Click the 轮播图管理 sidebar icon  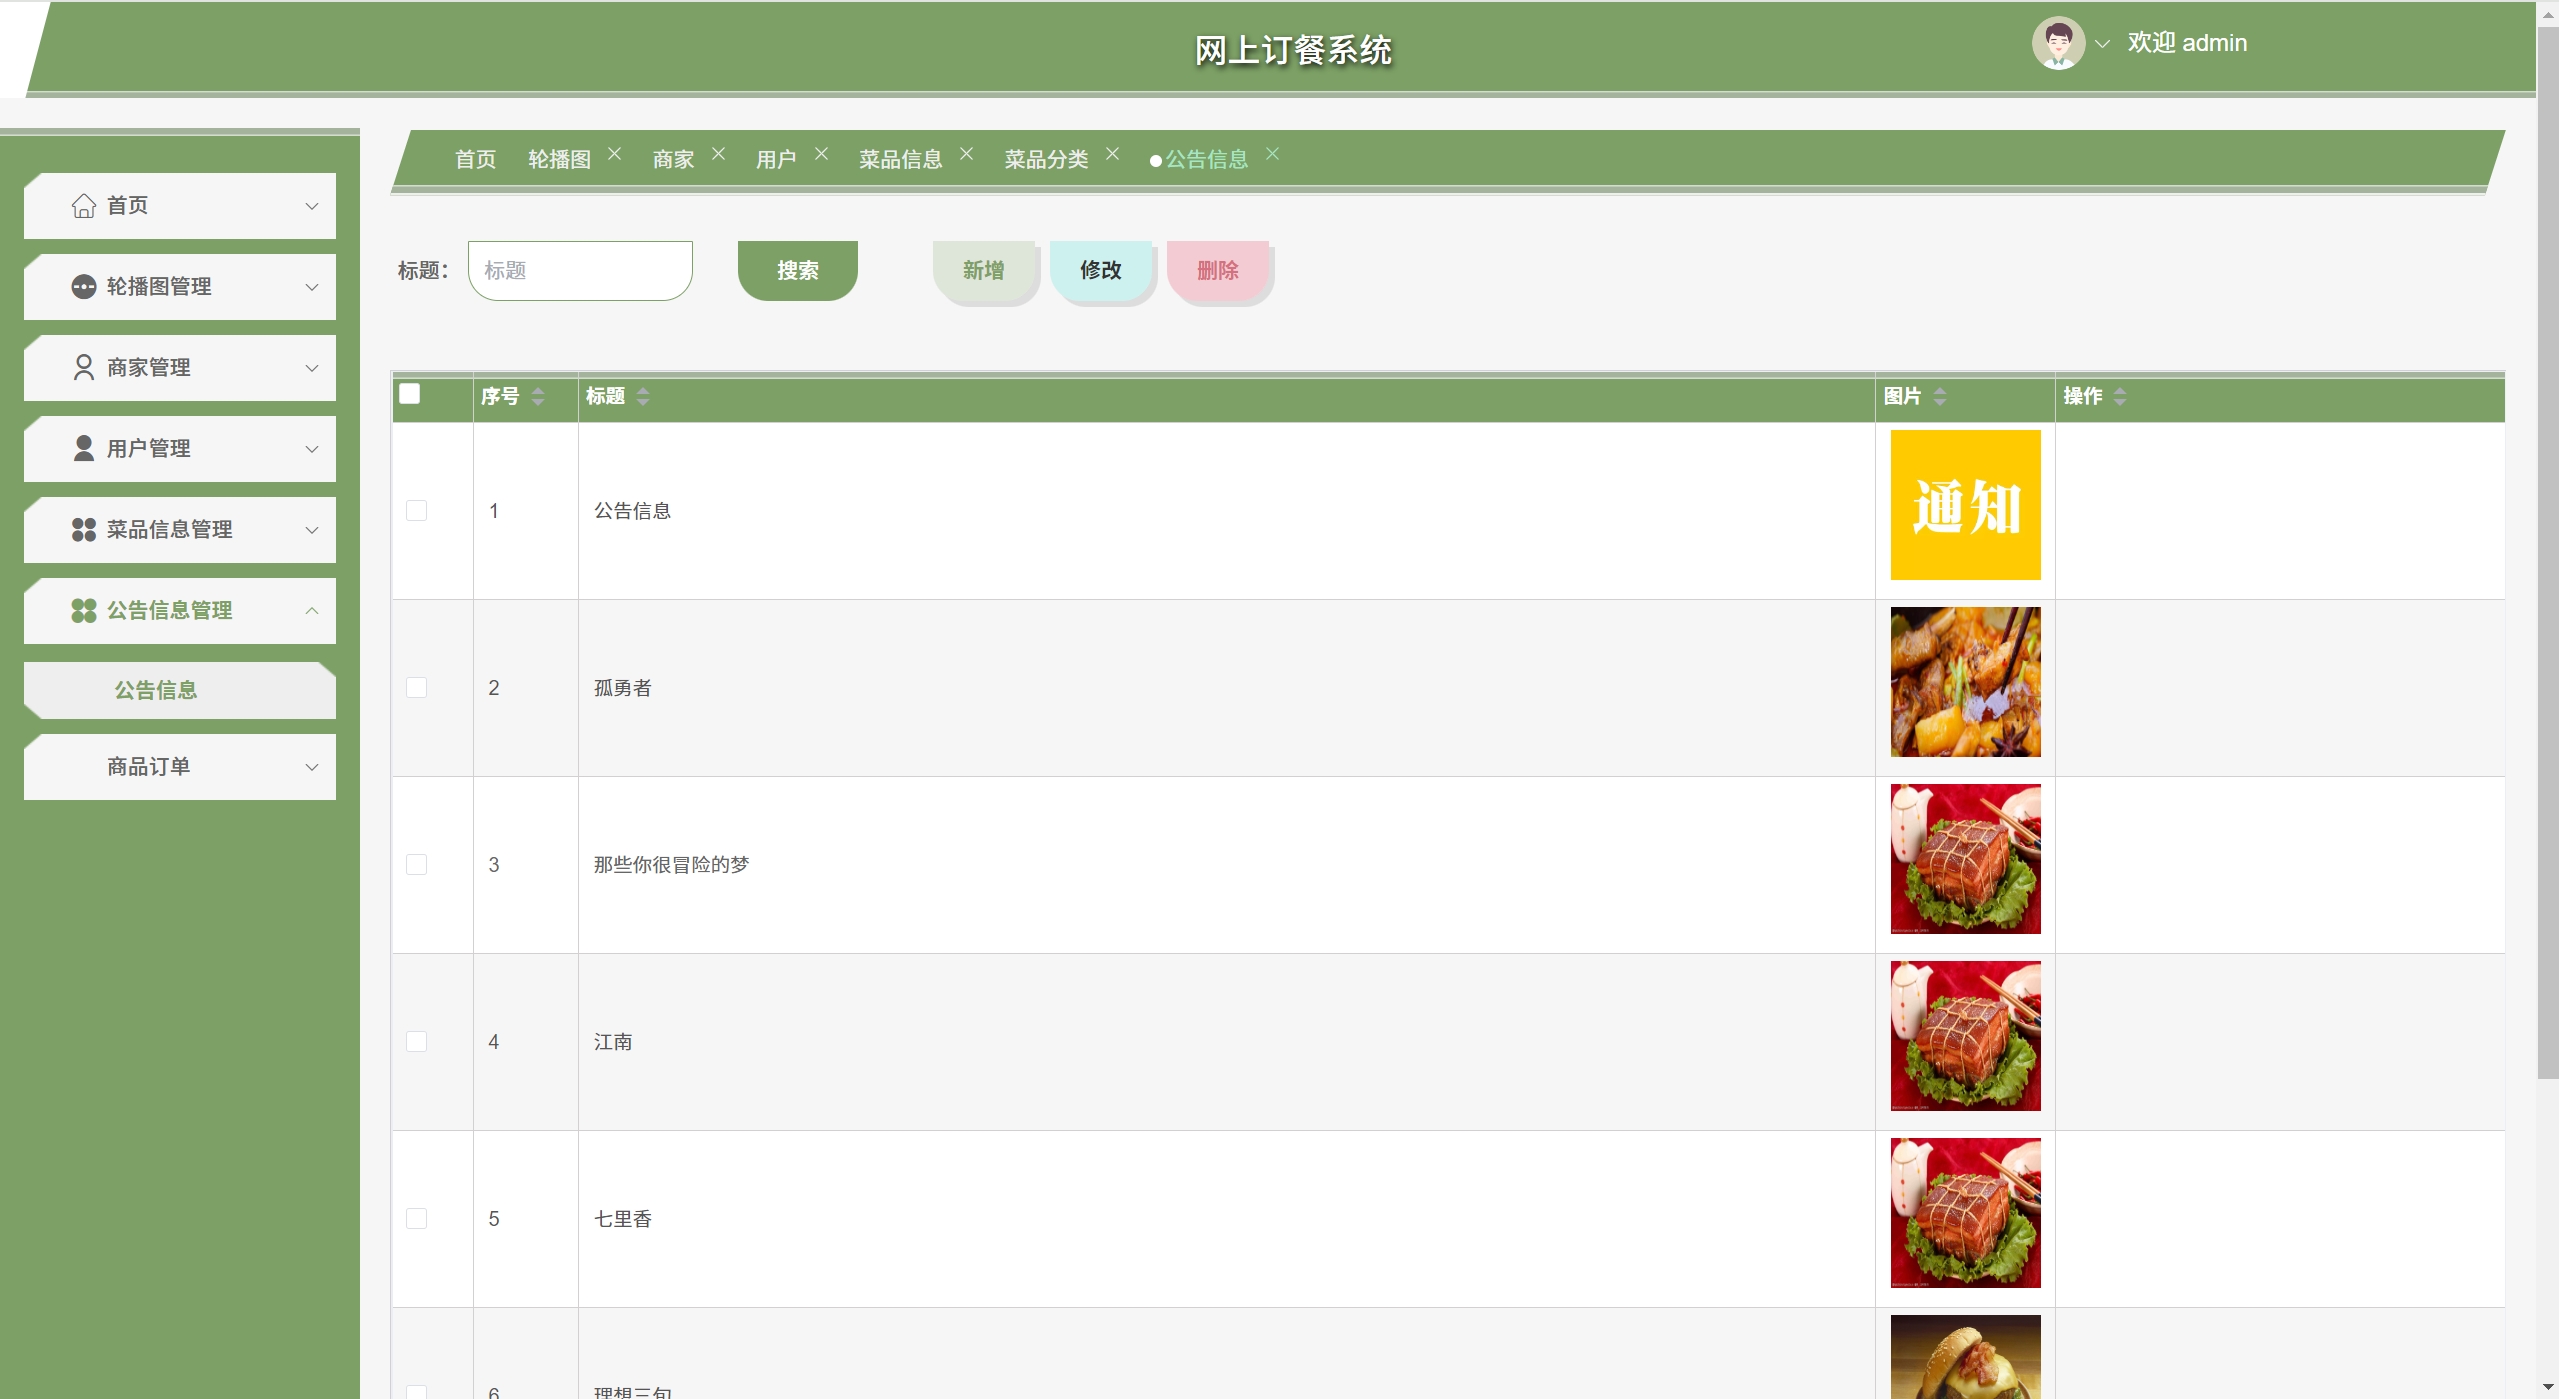pyautogui.click(x=84, y=287)
